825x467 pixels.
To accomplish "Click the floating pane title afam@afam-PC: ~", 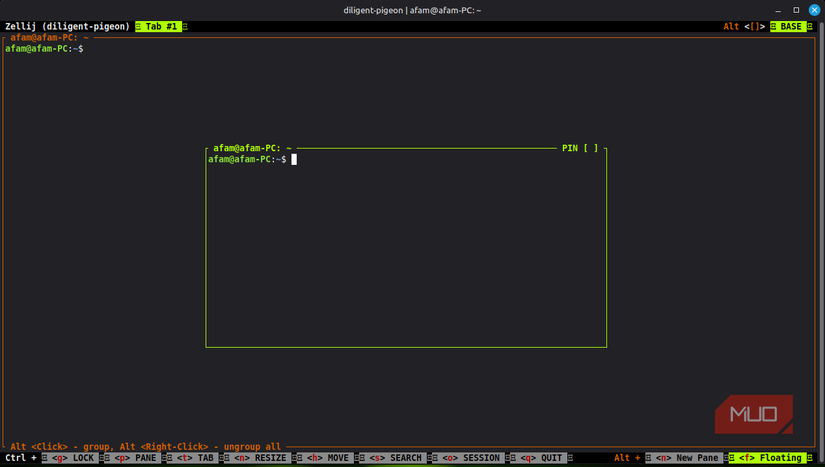I will coord(252,148).
